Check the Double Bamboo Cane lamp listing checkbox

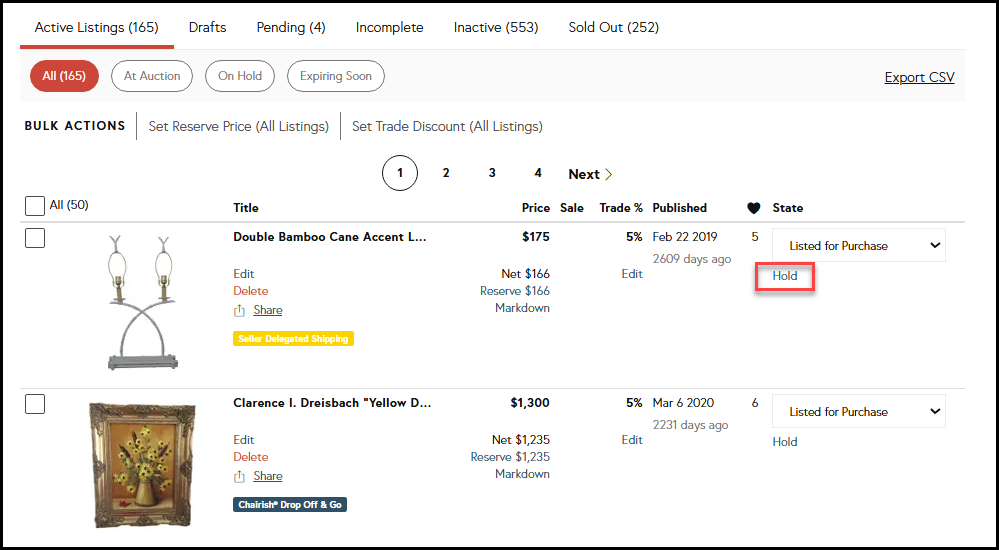(x=35, y=238)
